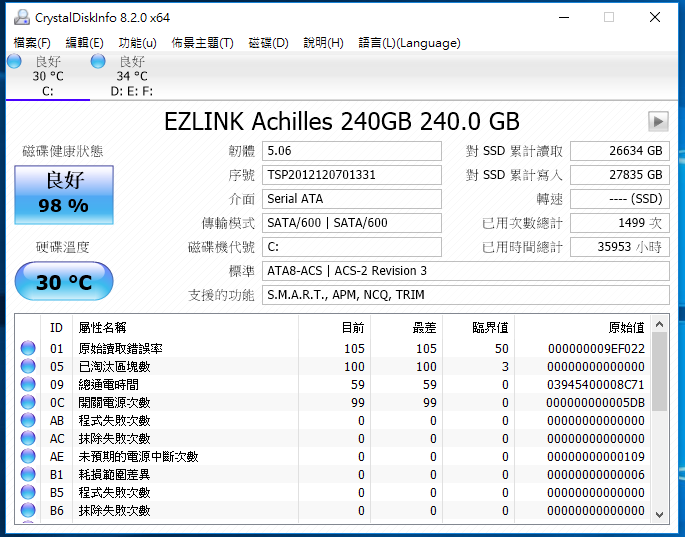Click the 最差 column header

407,327
